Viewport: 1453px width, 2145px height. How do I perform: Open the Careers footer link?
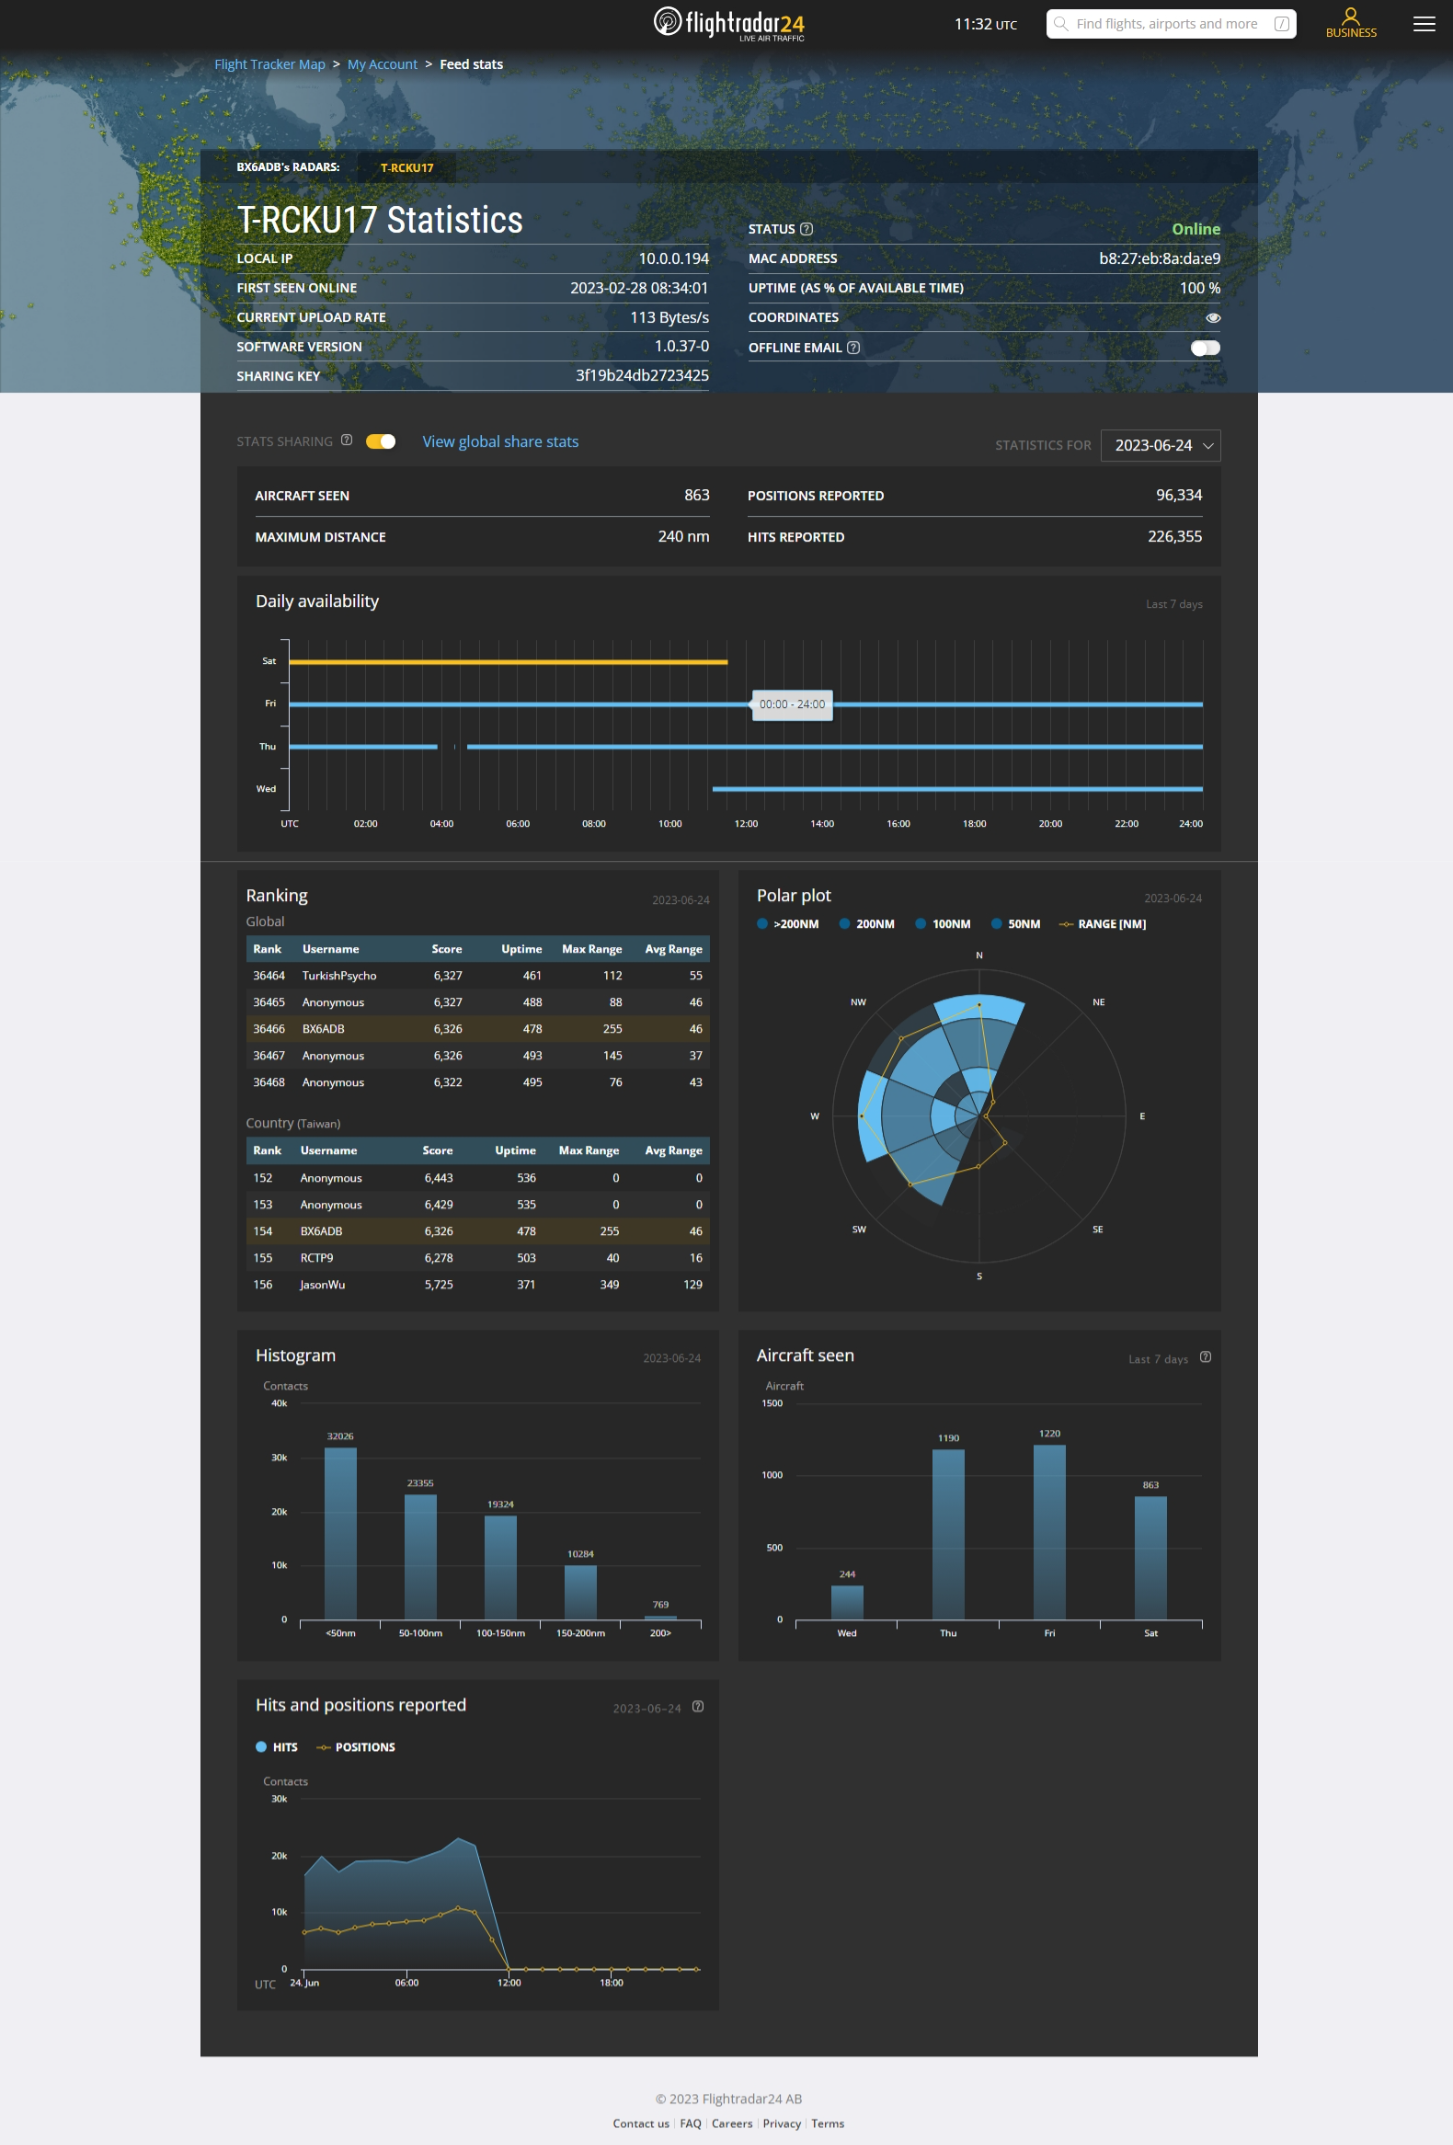(x=732, y=2124)
